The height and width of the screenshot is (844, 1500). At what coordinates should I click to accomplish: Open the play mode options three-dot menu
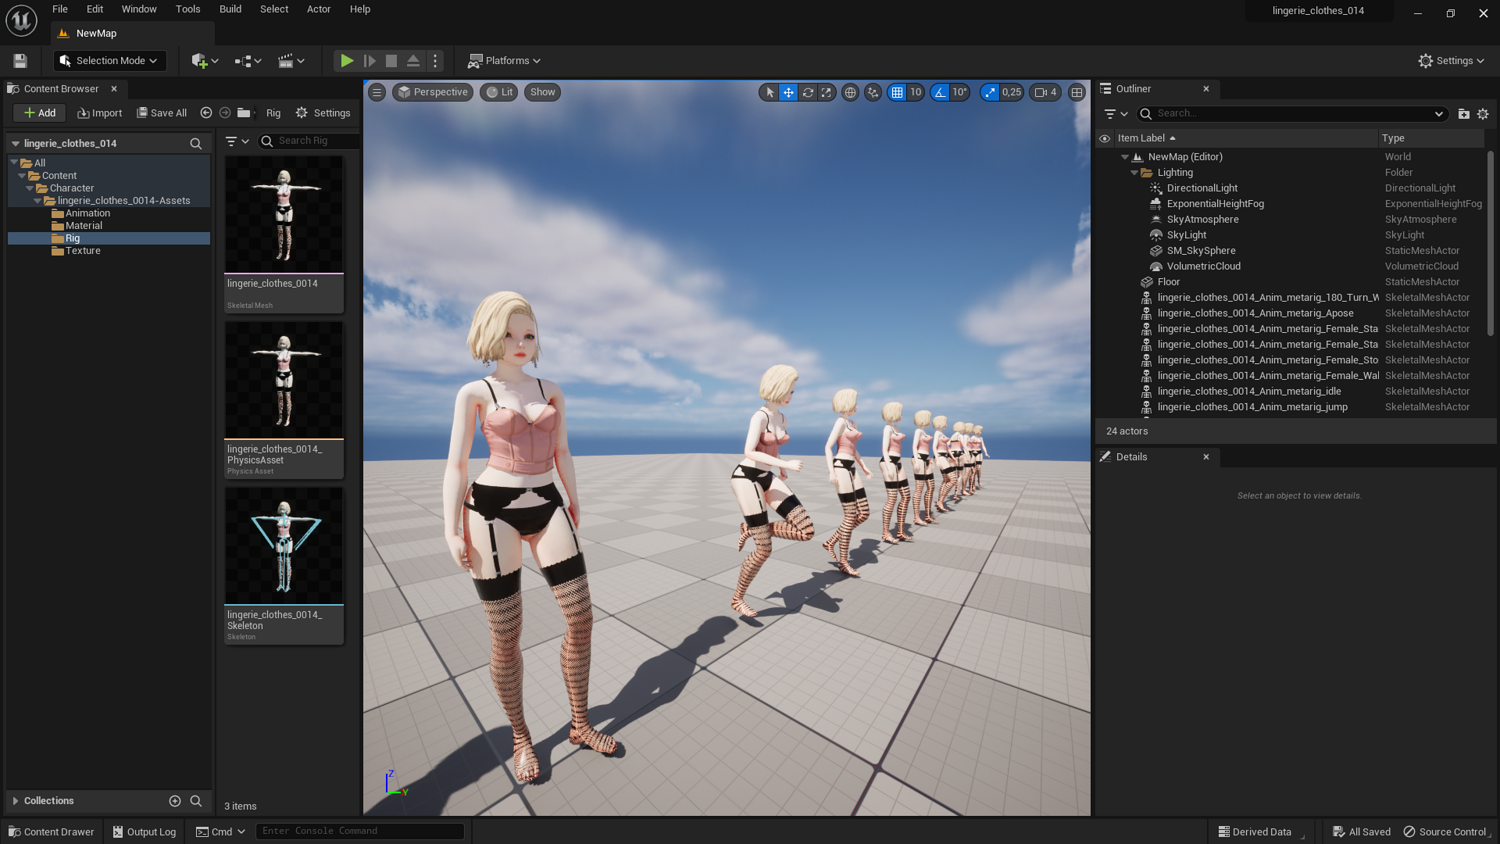coord(435,61)
